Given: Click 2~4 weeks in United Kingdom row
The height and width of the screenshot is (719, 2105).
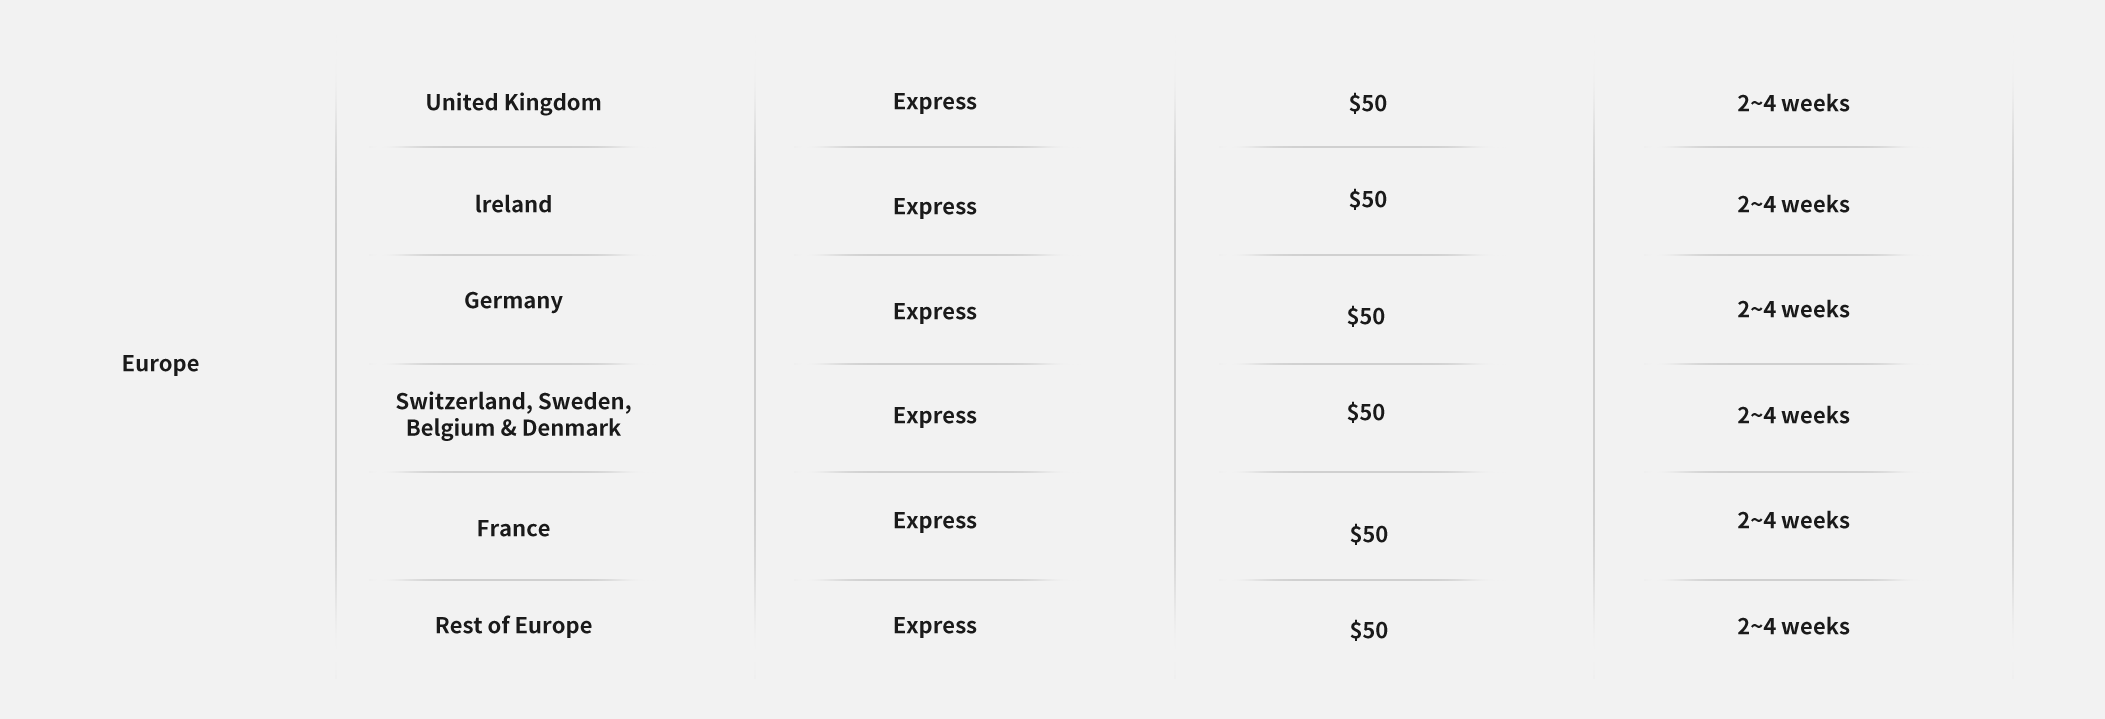Looking at the screenshot, I should 1793,103.
